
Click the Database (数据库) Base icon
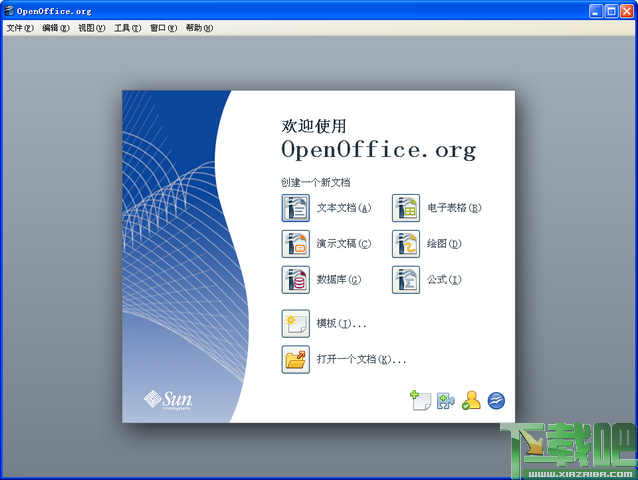click(x=295, y=280)
